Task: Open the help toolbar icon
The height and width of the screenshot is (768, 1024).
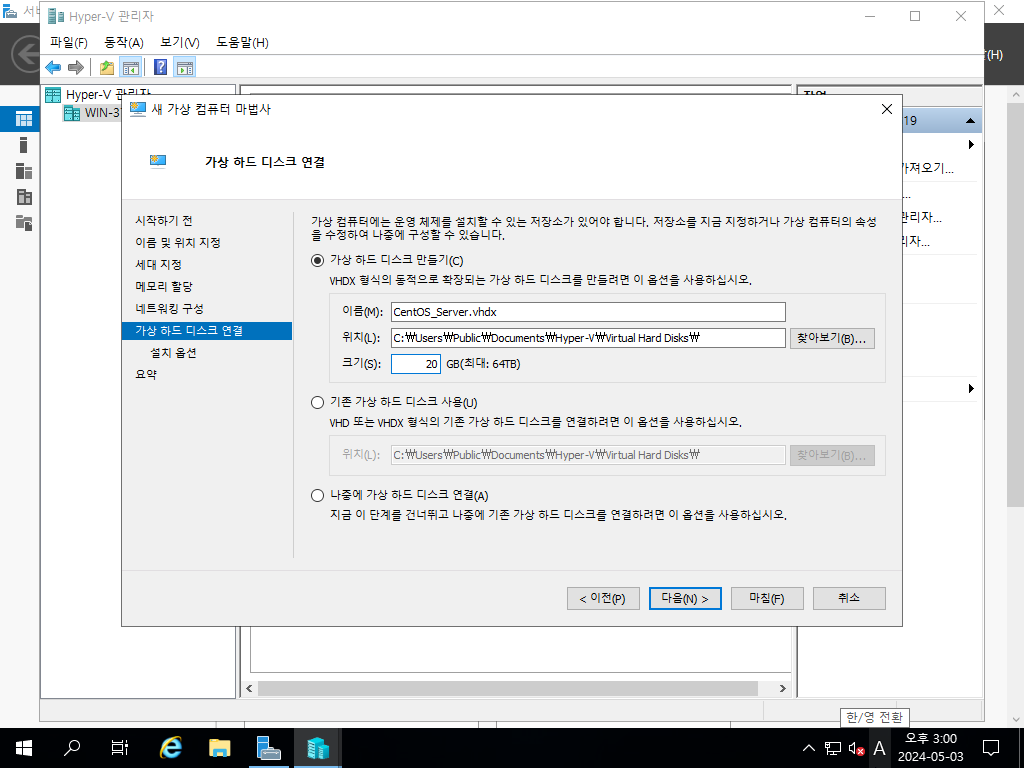Action: (160, 67)
